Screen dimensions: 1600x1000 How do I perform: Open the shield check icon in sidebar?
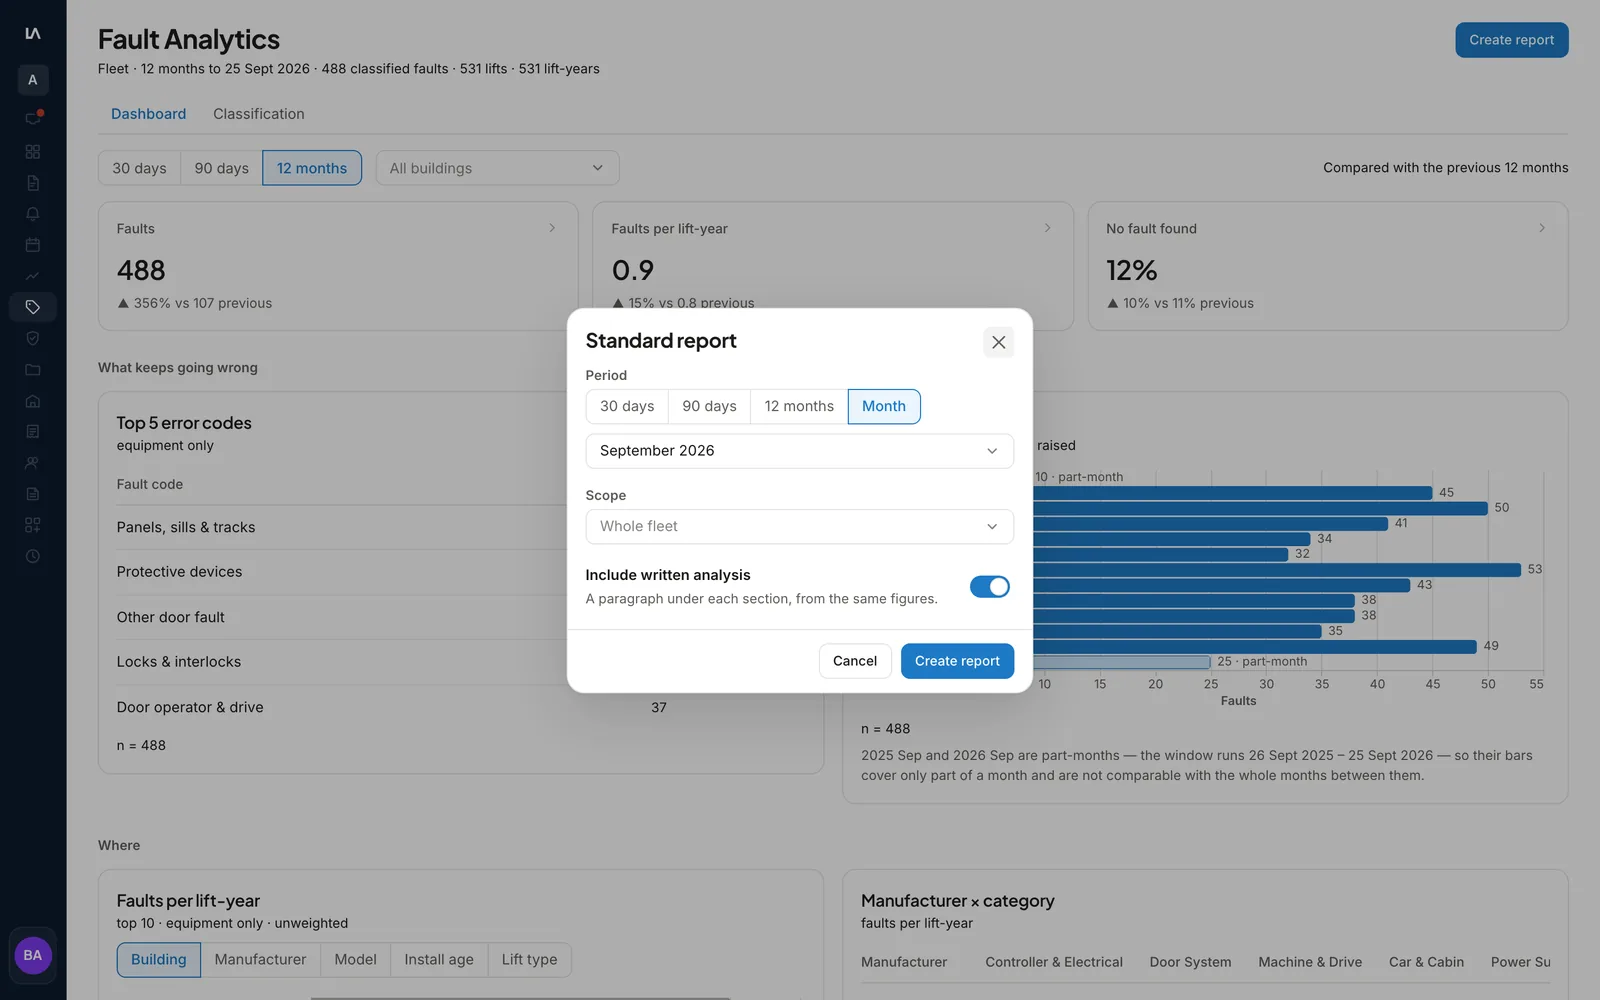[x=33, y=338]
